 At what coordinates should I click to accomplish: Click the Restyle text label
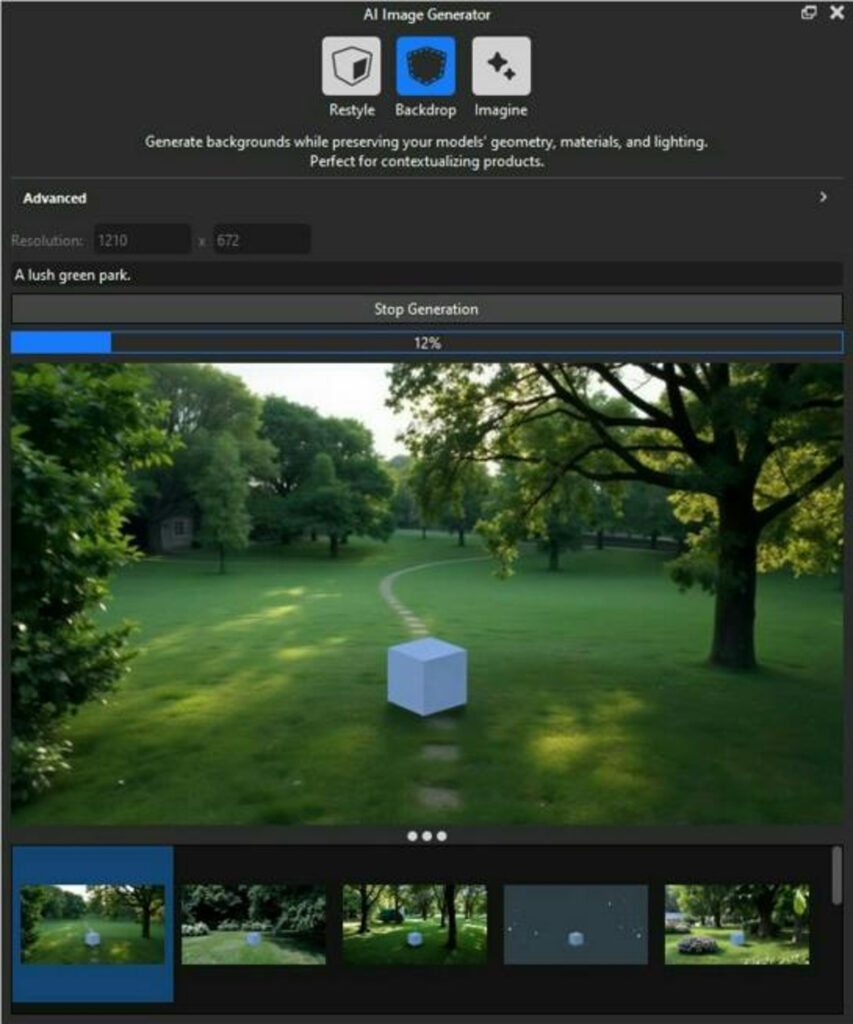point(351,110)
